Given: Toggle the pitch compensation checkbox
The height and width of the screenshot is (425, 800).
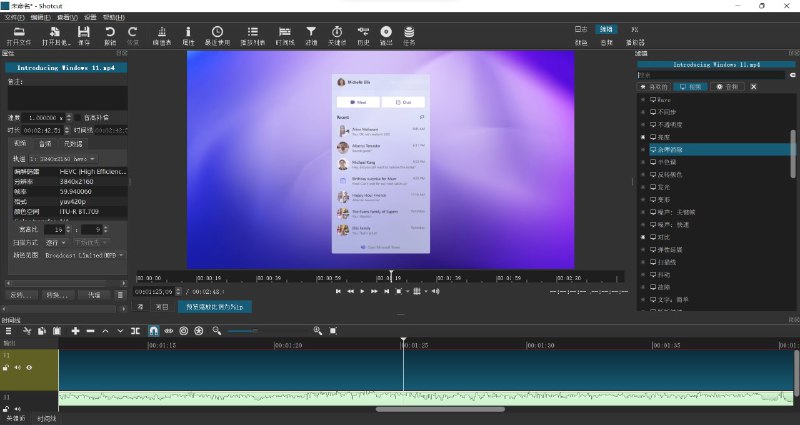Looking at the screenshot, I should (79, 117).
